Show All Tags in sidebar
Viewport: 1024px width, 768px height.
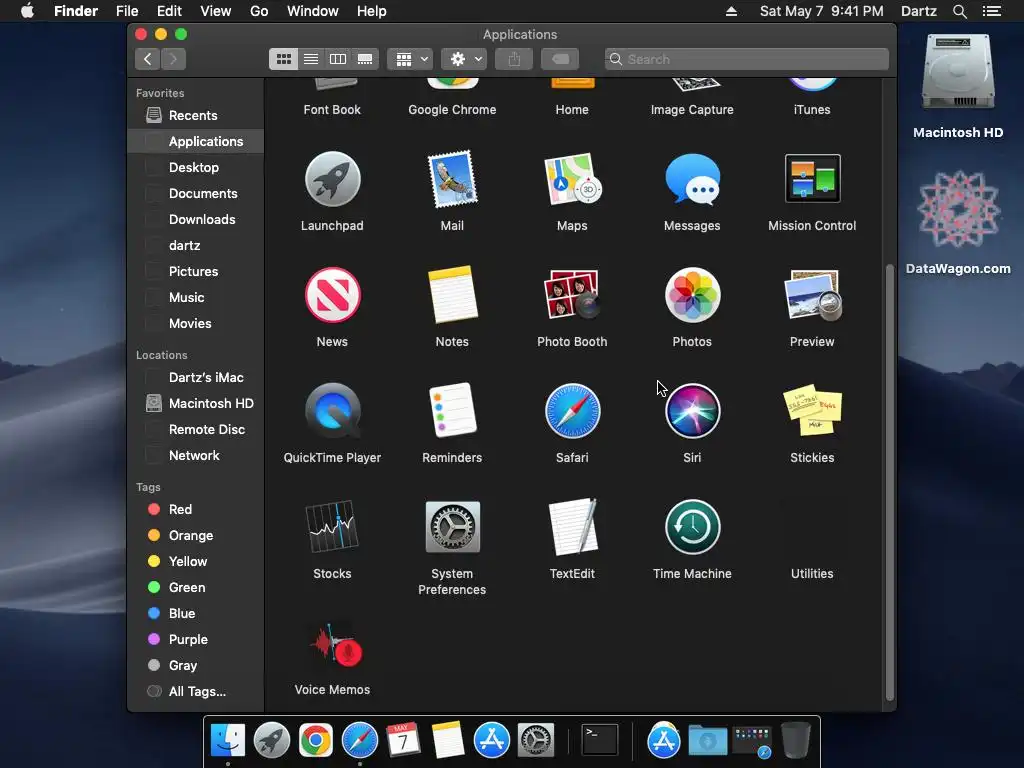[x=196, y=691]
